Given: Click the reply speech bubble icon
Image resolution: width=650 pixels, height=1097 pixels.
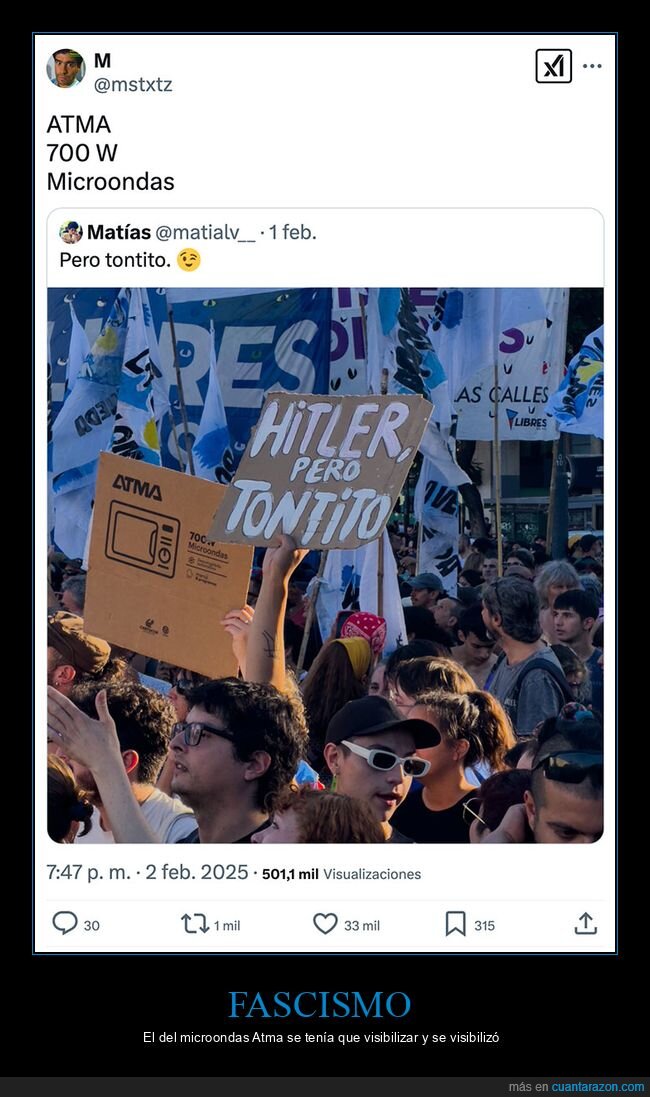Looking at the screenshot, I should pos(64,923).
